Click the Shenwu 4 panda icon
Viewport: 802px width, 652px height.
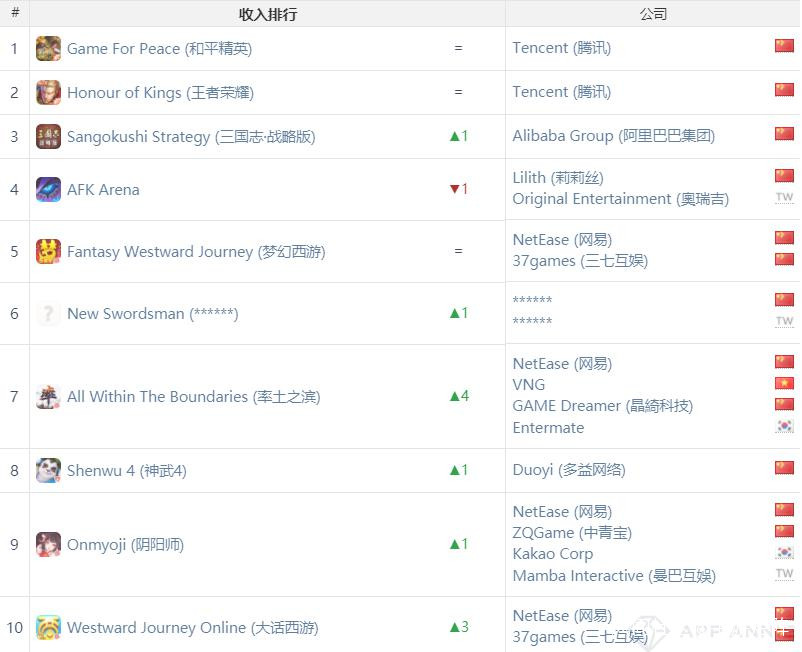tap(48, 470)
